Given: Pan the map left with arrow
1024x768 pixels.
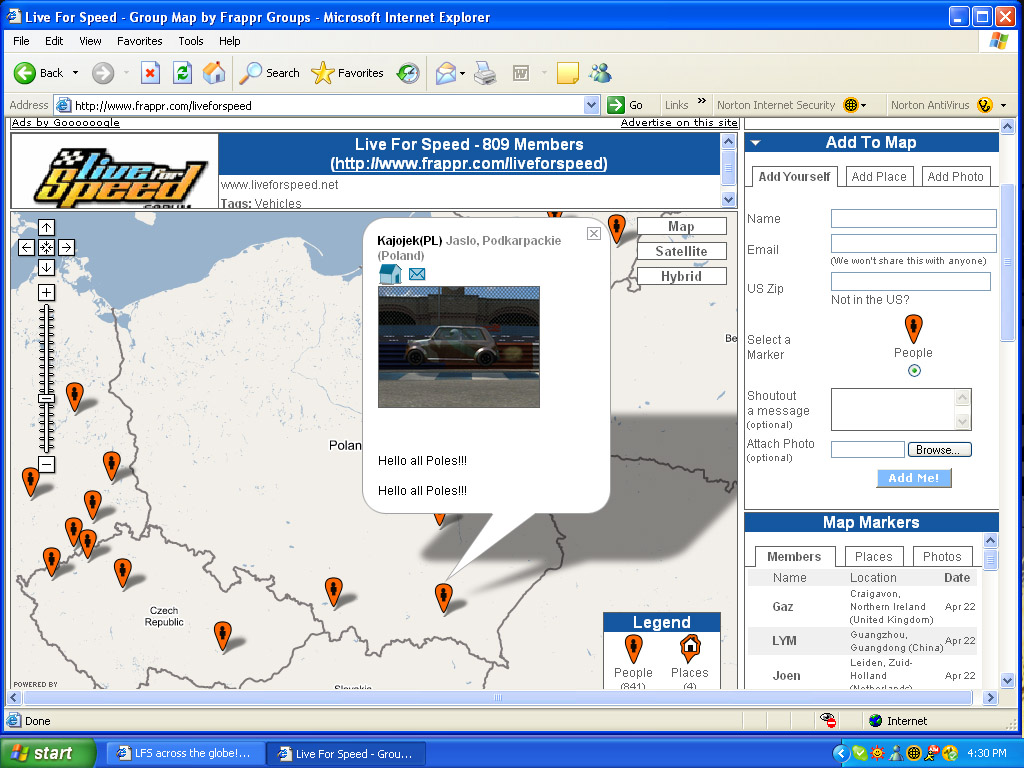Looking at the screenshot, I should [x=26, y=248].
